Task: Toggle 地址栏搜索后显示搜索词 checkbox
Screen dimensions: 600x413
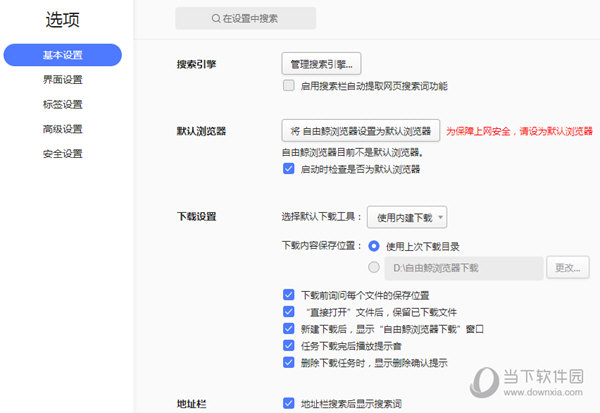Action: (289, 404)
